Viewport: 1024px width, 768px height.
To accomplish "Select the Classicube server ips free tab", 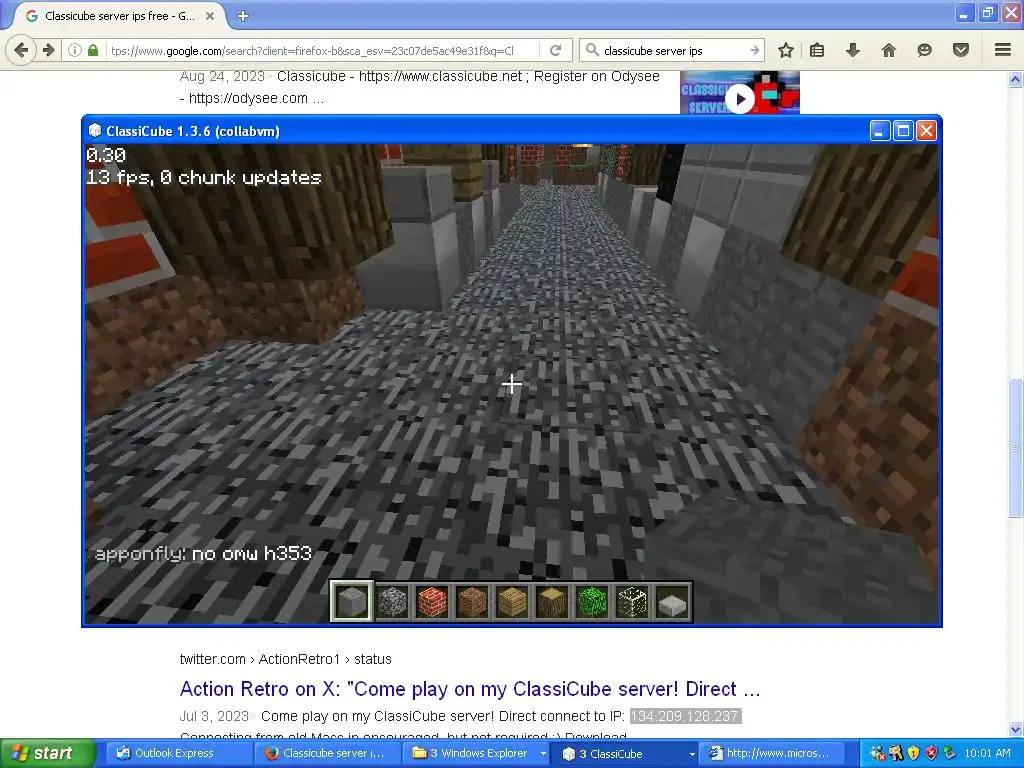I will click(118, 16).
